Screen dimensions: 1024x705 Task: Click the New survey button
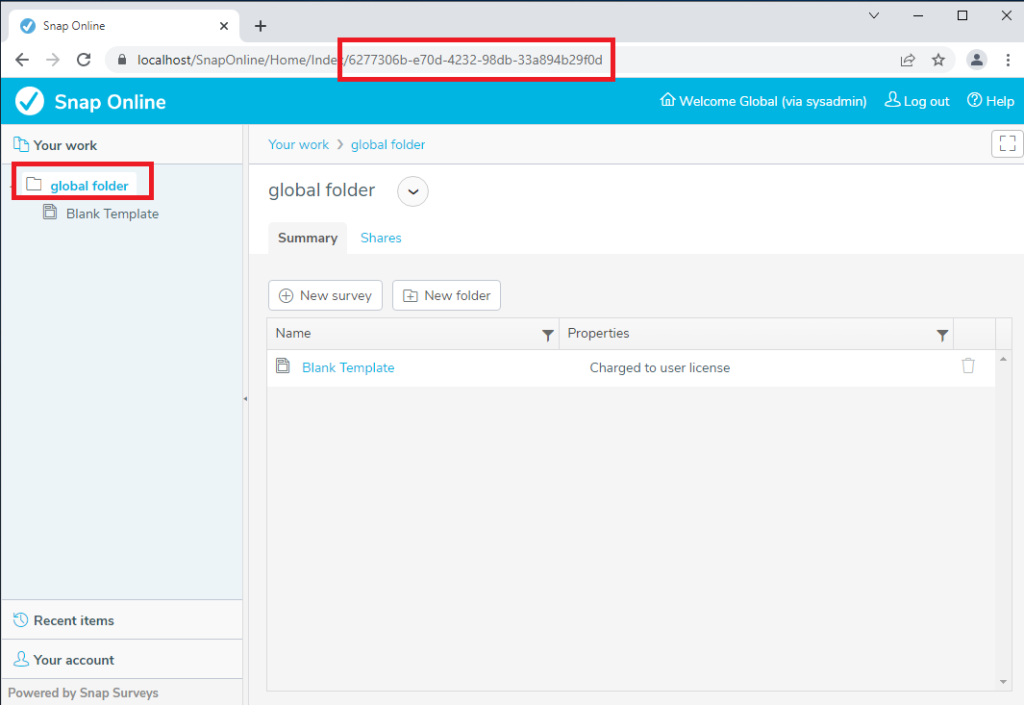pyautogui.click(x=325, y=295)
